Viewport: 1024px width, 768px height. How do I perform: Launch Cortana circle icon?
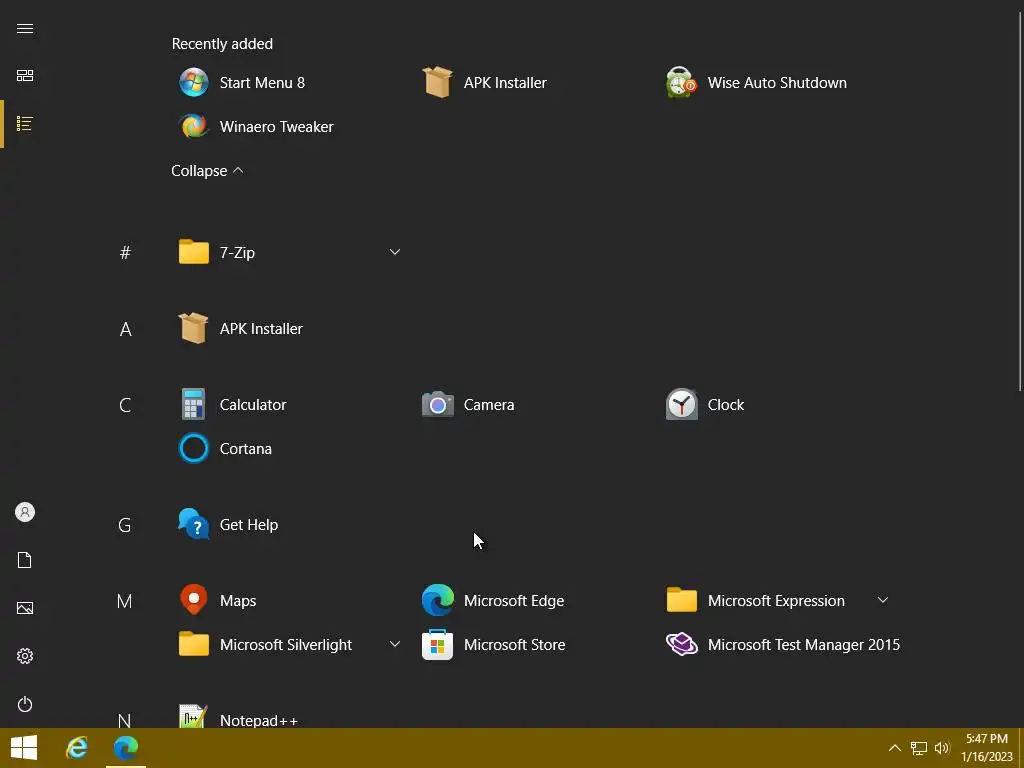coord(194,448)
